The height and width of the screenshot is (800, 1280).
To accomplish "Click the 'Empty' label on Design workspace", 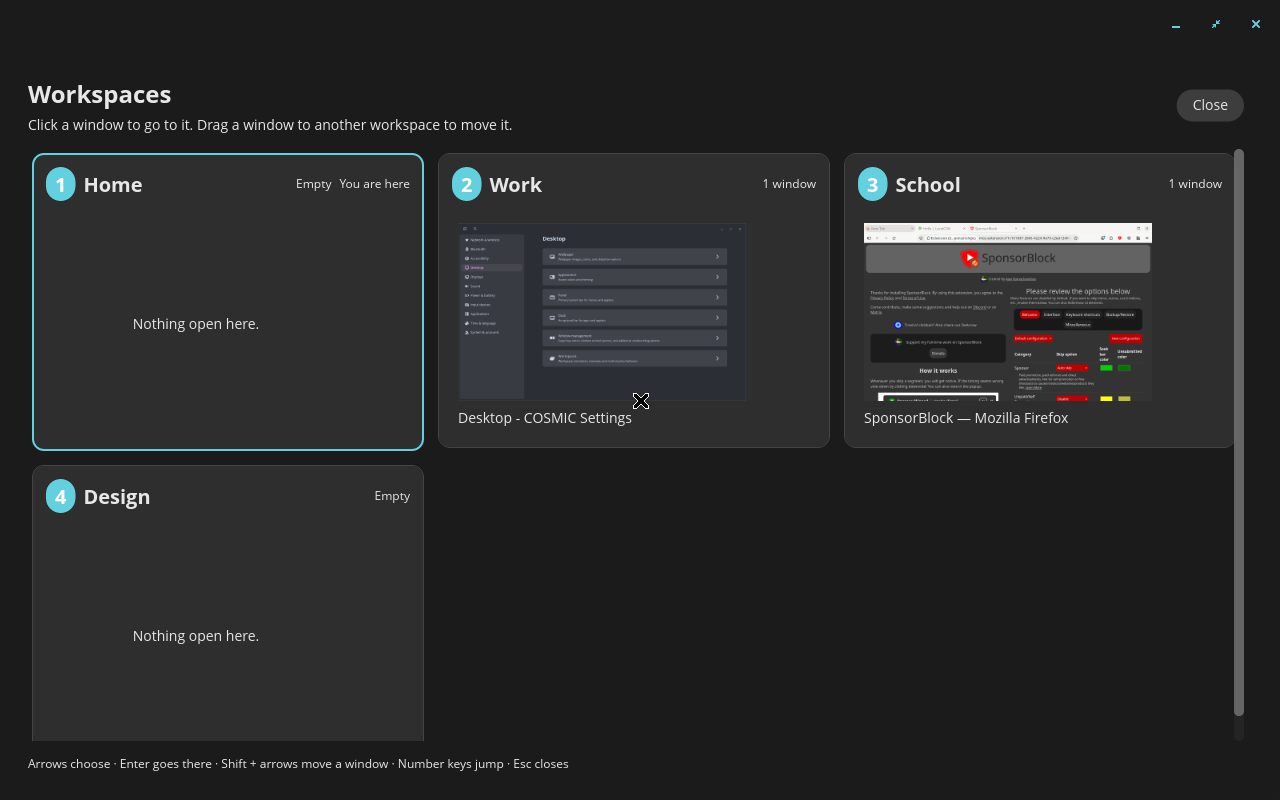I will [392, 496].
